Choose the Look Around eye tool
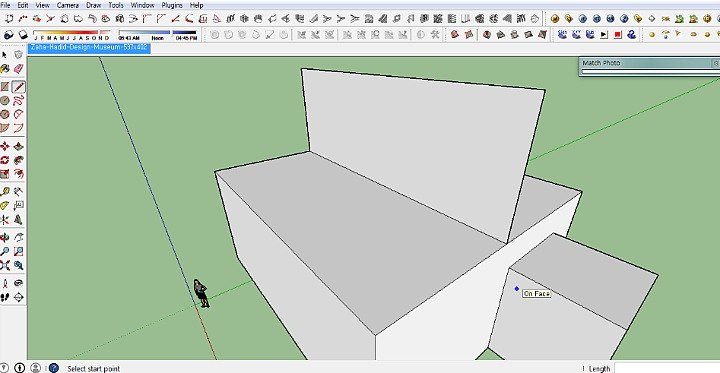Viewport: 720px width, 373px height. point(18,283)
